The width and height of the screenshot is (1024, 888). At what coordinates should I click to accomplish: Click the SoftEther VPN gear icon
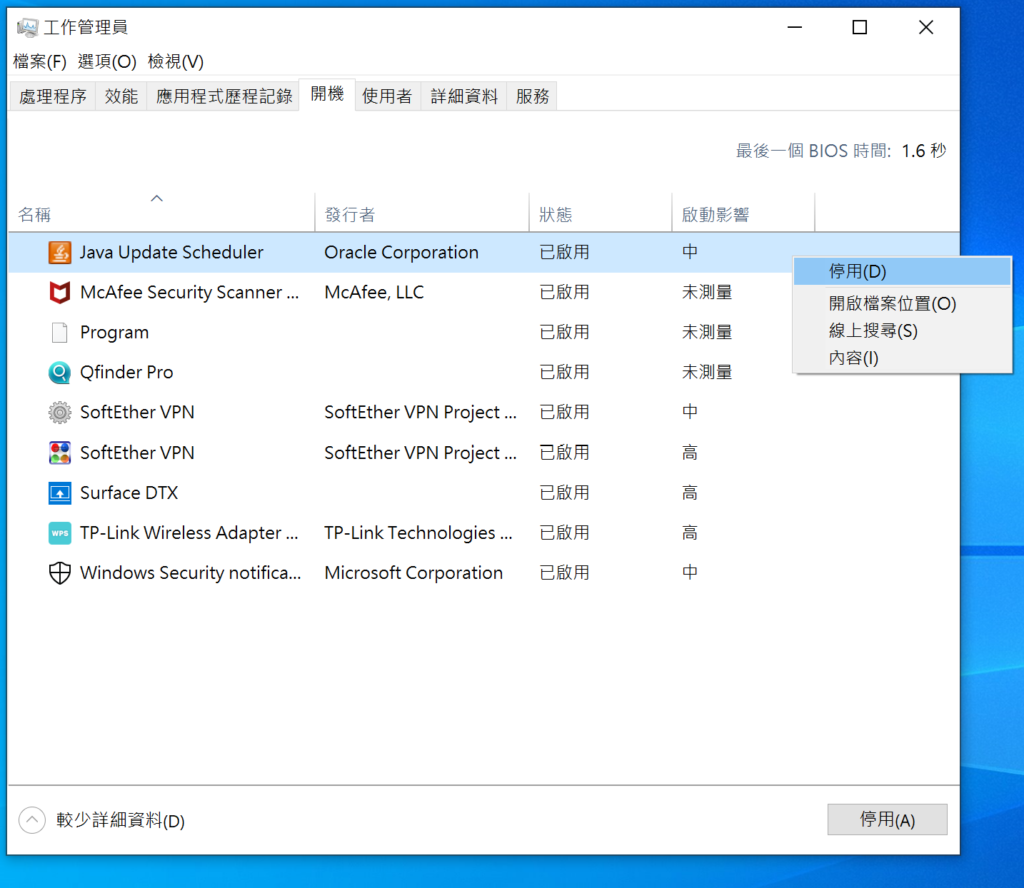(59, 413)
